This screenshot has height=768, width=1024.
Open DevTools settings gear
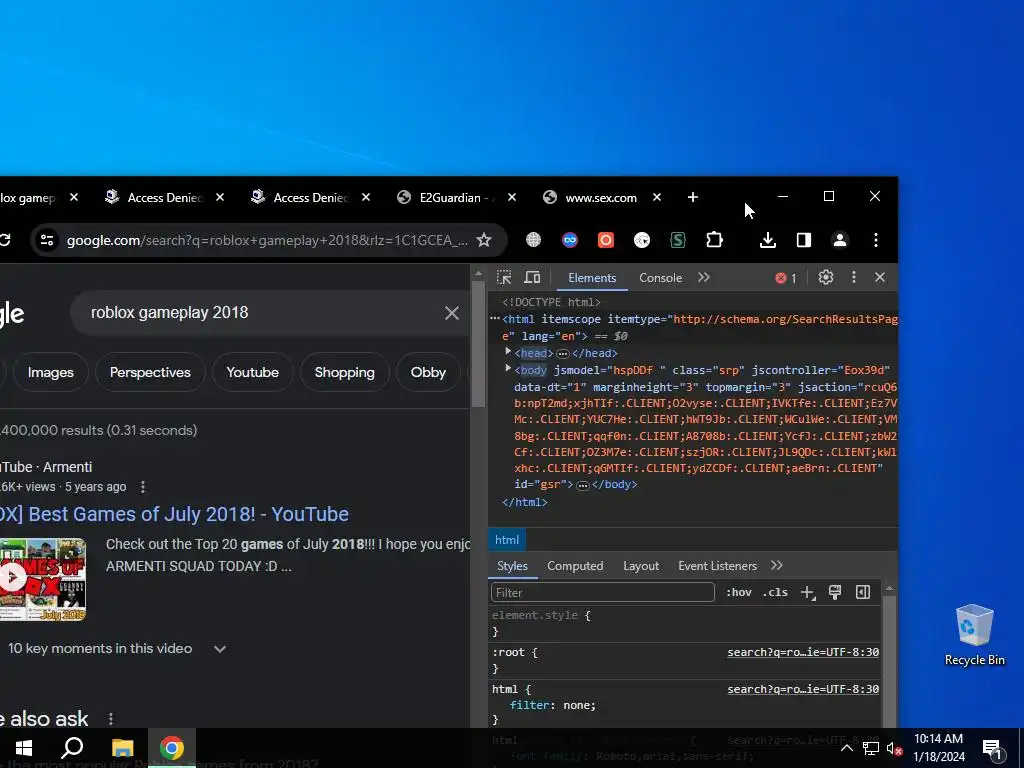coord(825,278)
